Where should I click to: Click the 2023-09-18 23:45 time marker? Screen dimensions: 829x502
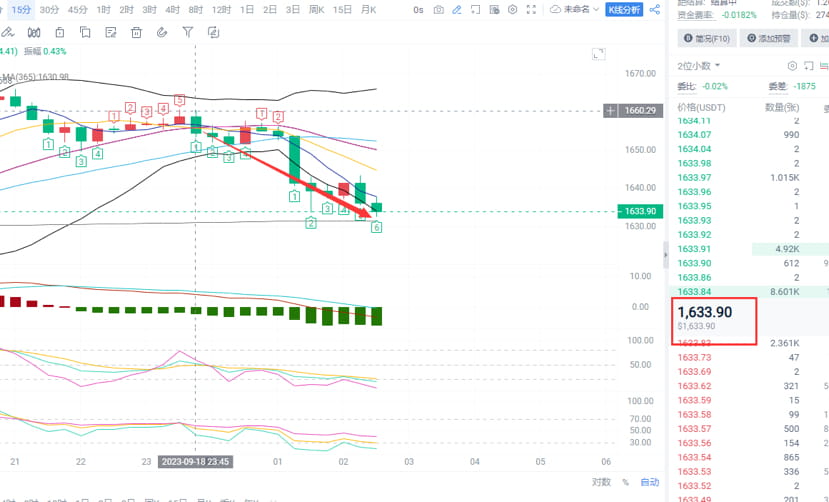tap(196, 461)
